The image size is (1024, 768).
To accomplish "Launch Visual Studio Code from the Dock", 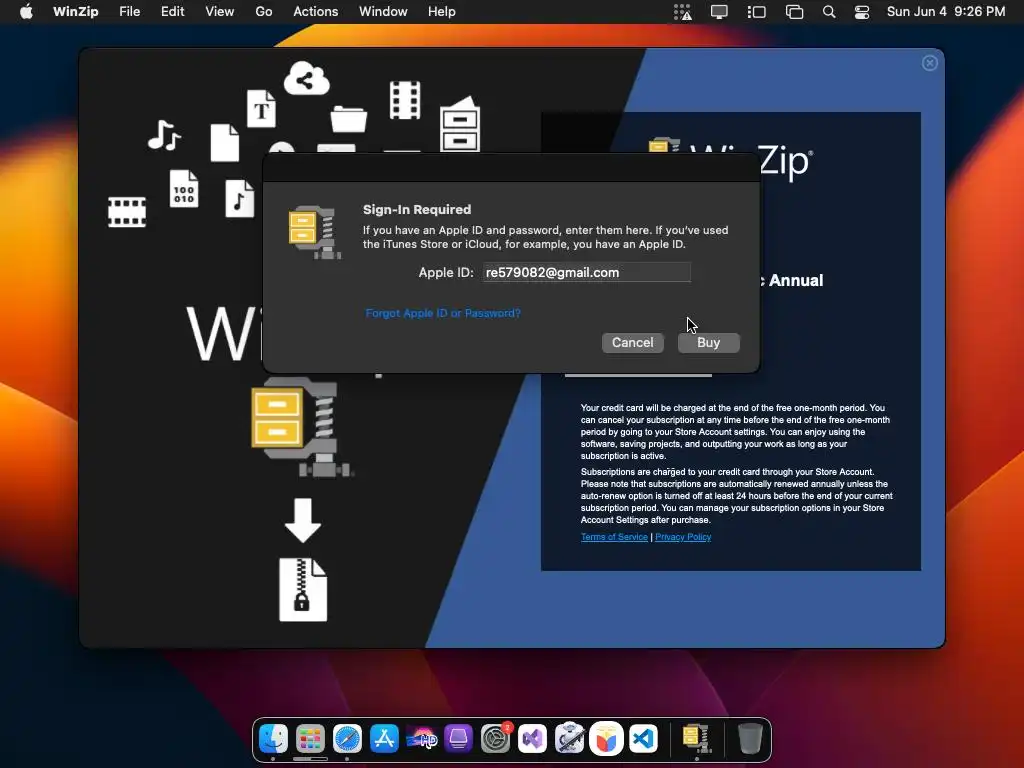I will coord(643,739).
